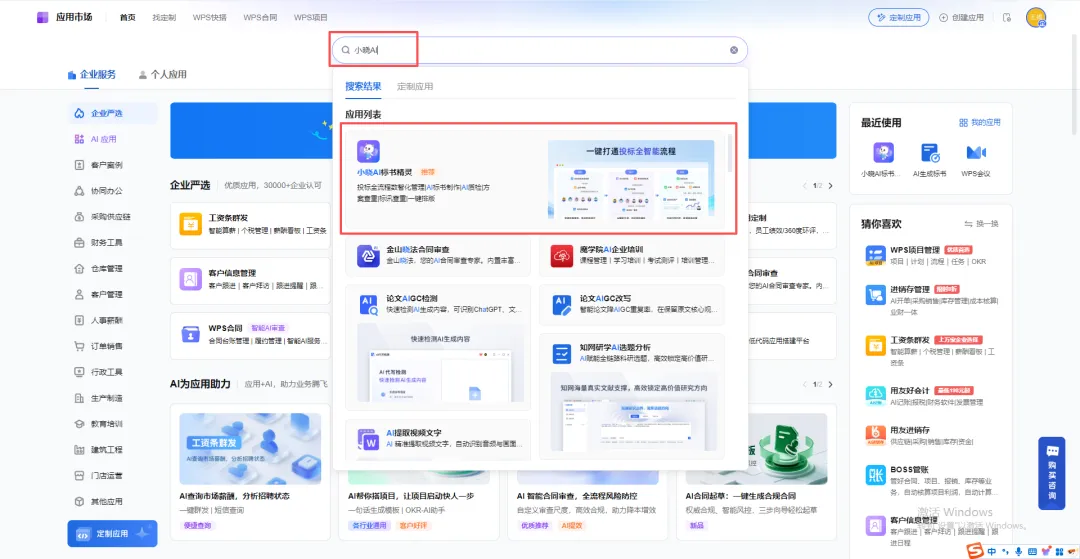Go to next page of 企业严选
Viewport: 1080px width, 559px height.
point(831,186)
